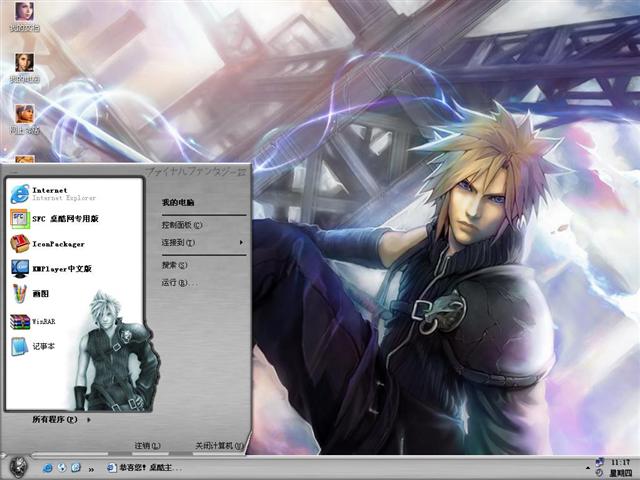Click the Cloud character picture in Start menu
This screenshot has width=640, height=480.
pos(117,351)
